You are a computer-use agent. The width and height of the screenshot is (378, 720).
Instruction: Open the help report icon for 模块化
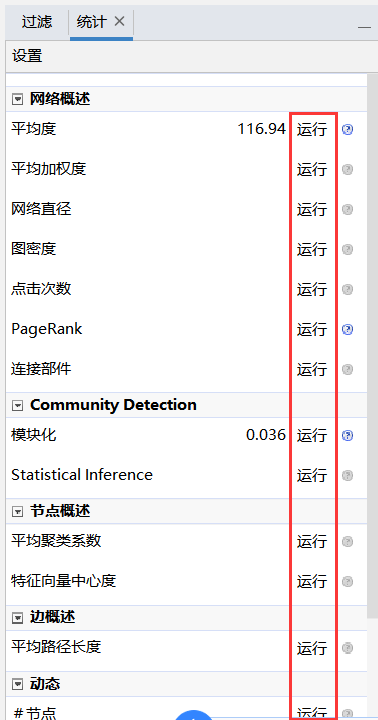tap(348, 436)
